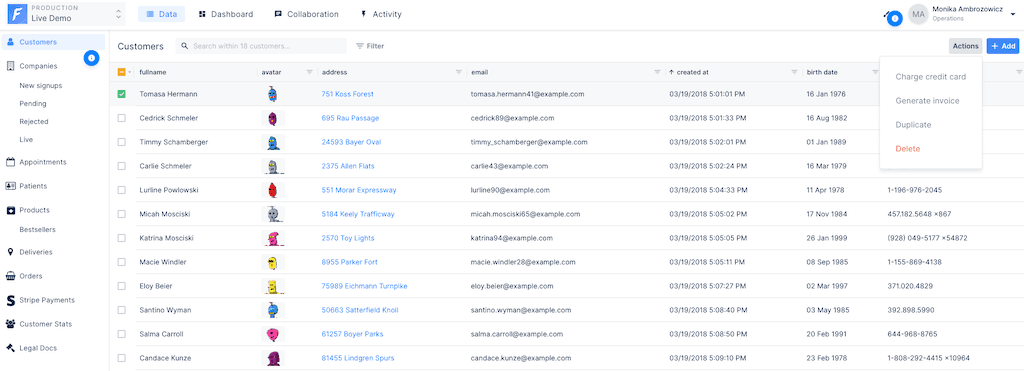Open Stripe Payments section
This screenshot has width=1024, height=371.
47,300
